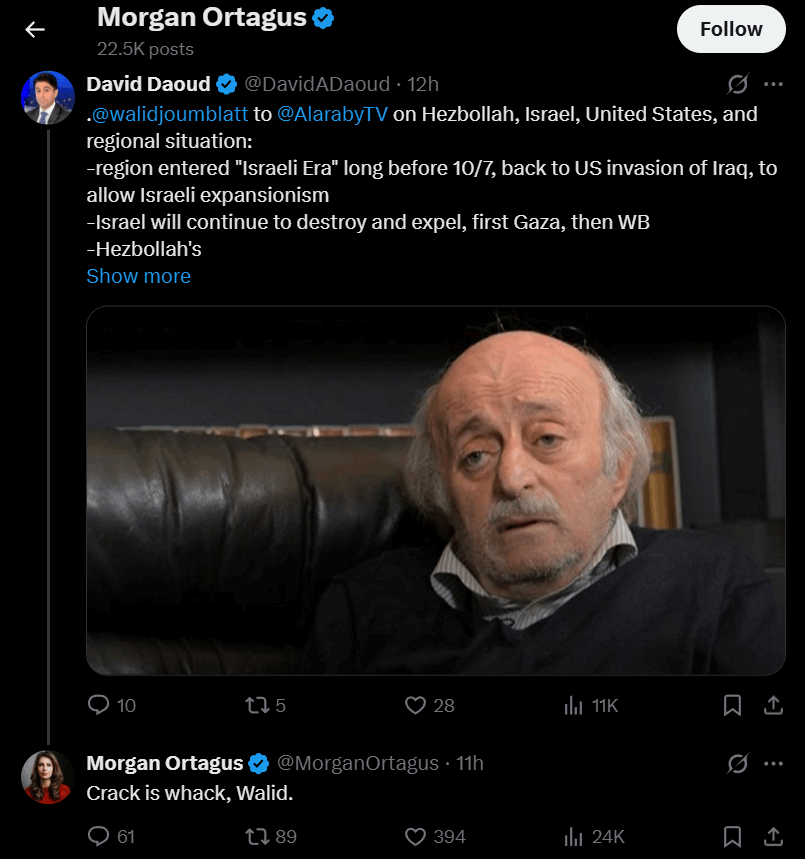
Task: Like David Daoud's post
Action: [415, 705]
